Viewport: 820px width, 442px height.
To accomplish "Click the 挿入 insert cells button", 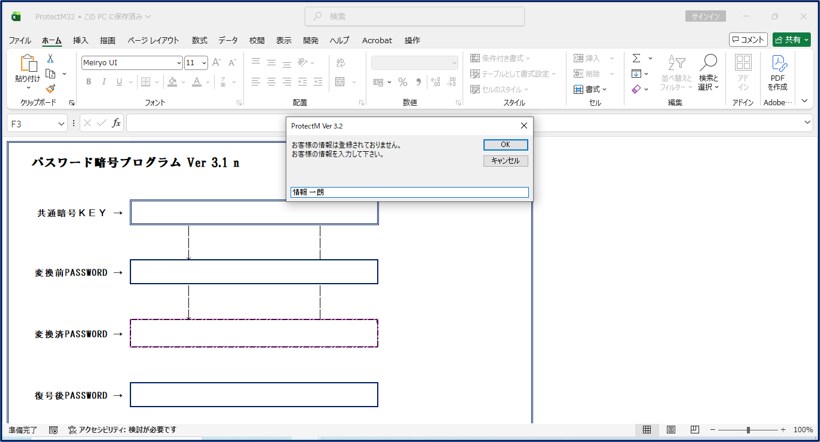I will click(x=587, y=58).
